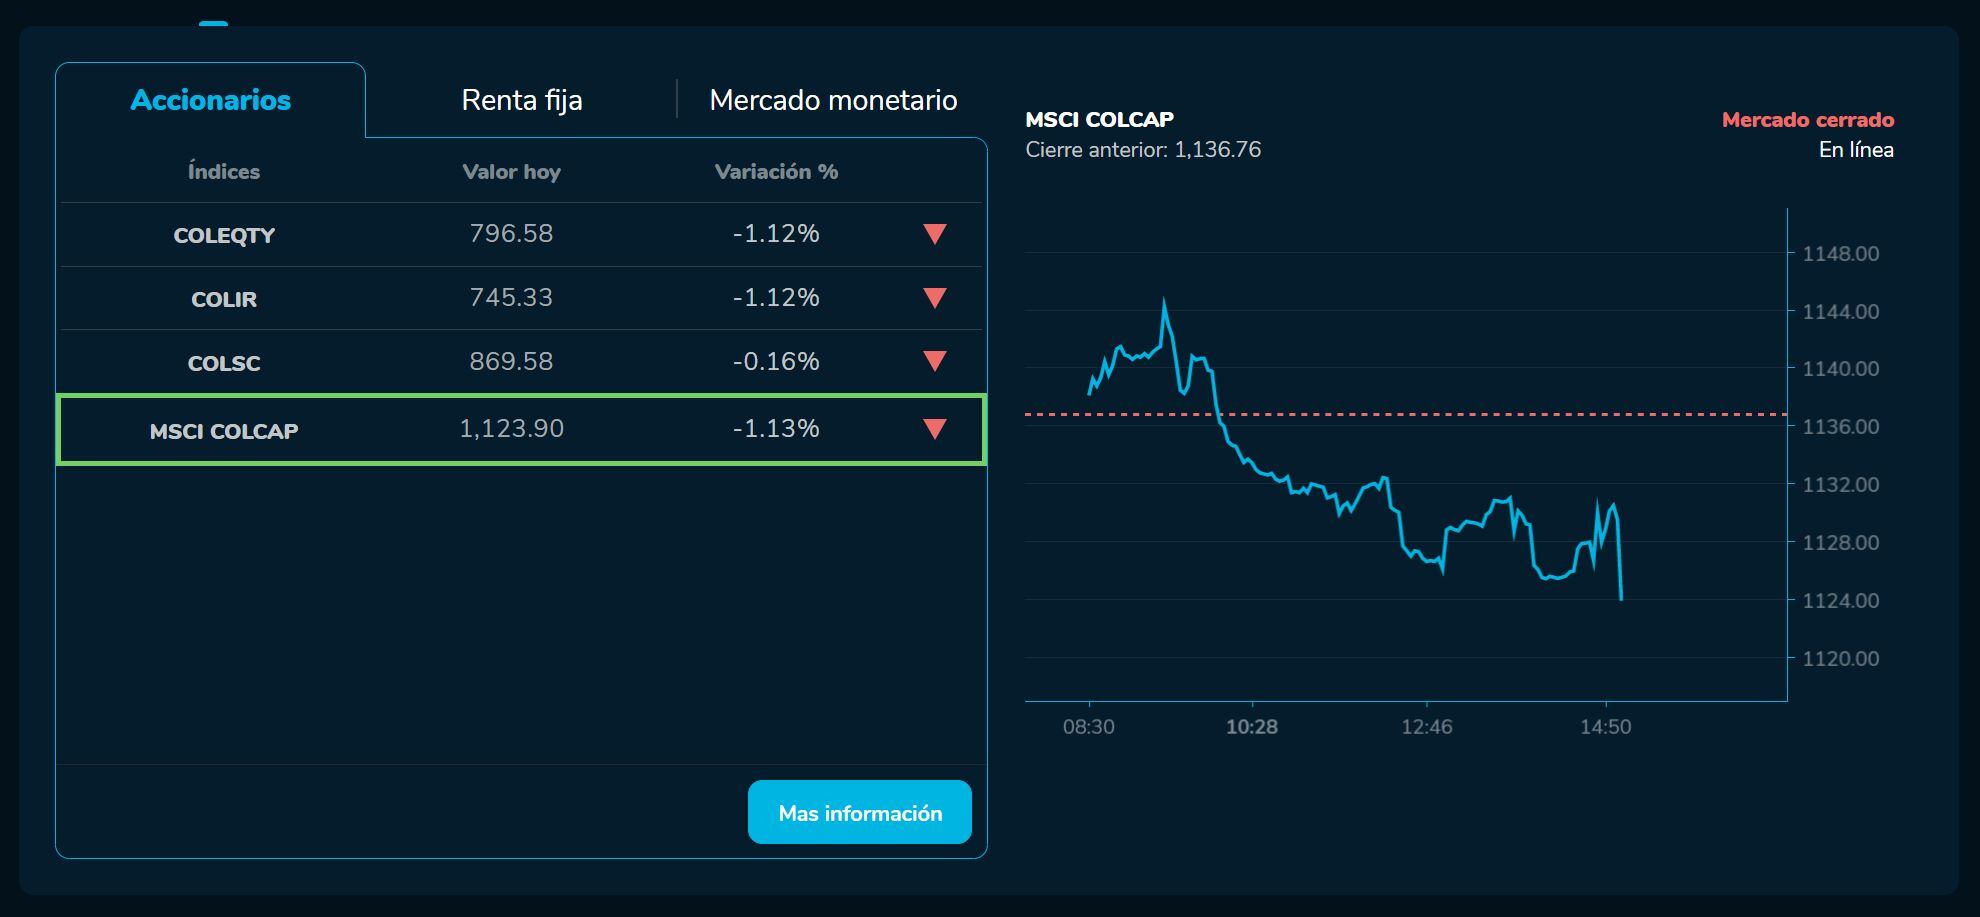Select the COLEQTY index row

tap(224, 235)
